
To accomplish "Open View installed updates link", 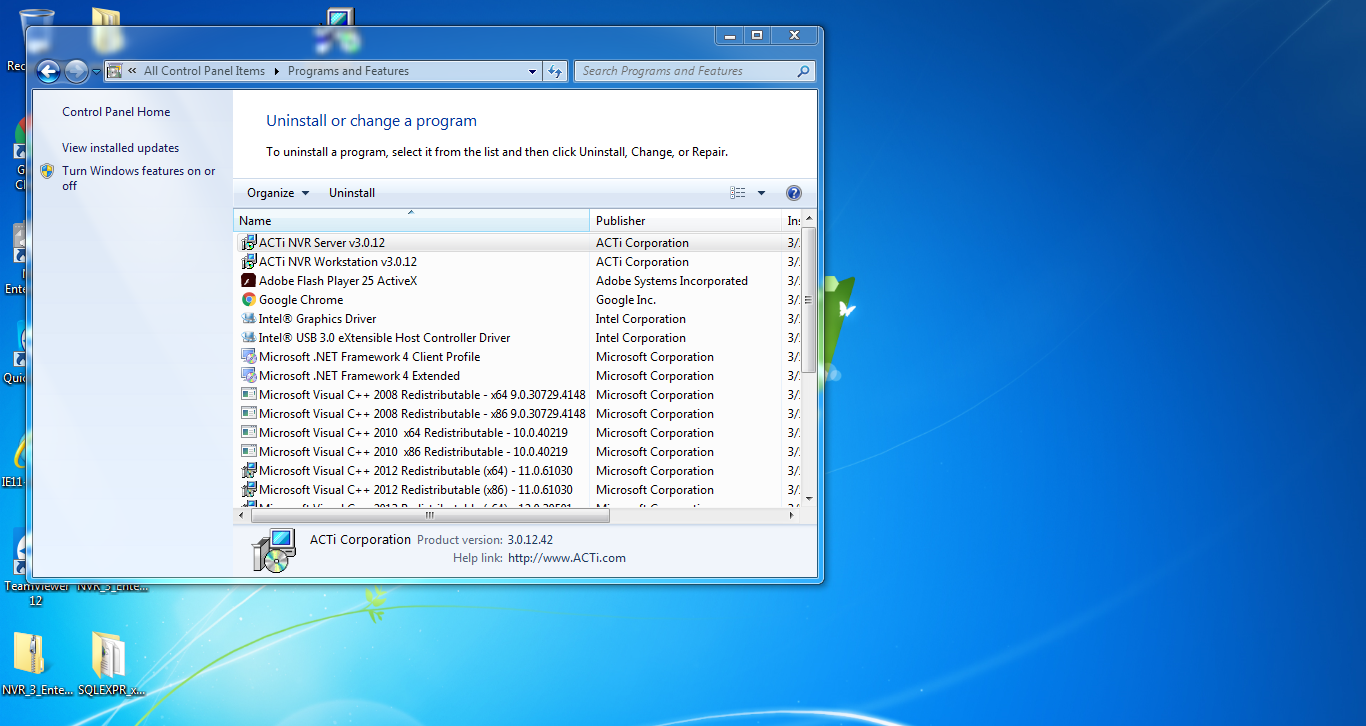I will tap(120, 148).
